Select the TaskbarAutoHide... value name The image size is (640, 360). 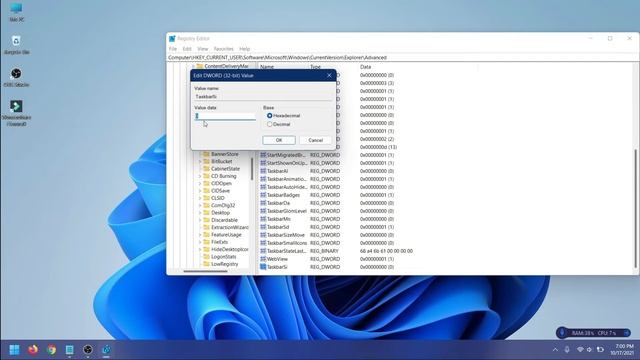coord(287,187)
